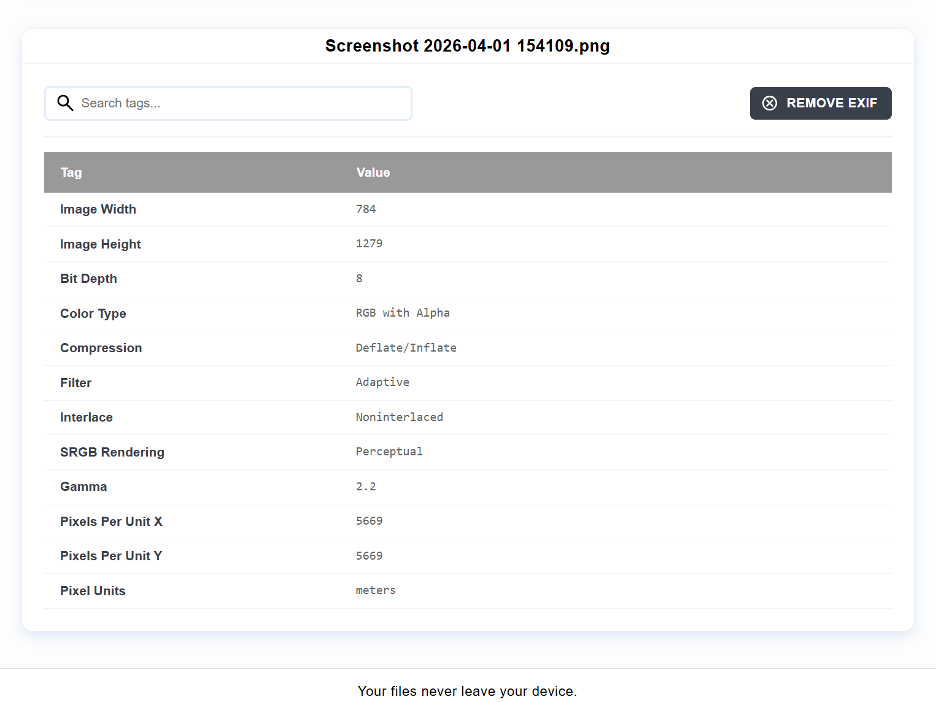Click the Tag column header
The height and width of the screenshot is (702, 936).
71,172
